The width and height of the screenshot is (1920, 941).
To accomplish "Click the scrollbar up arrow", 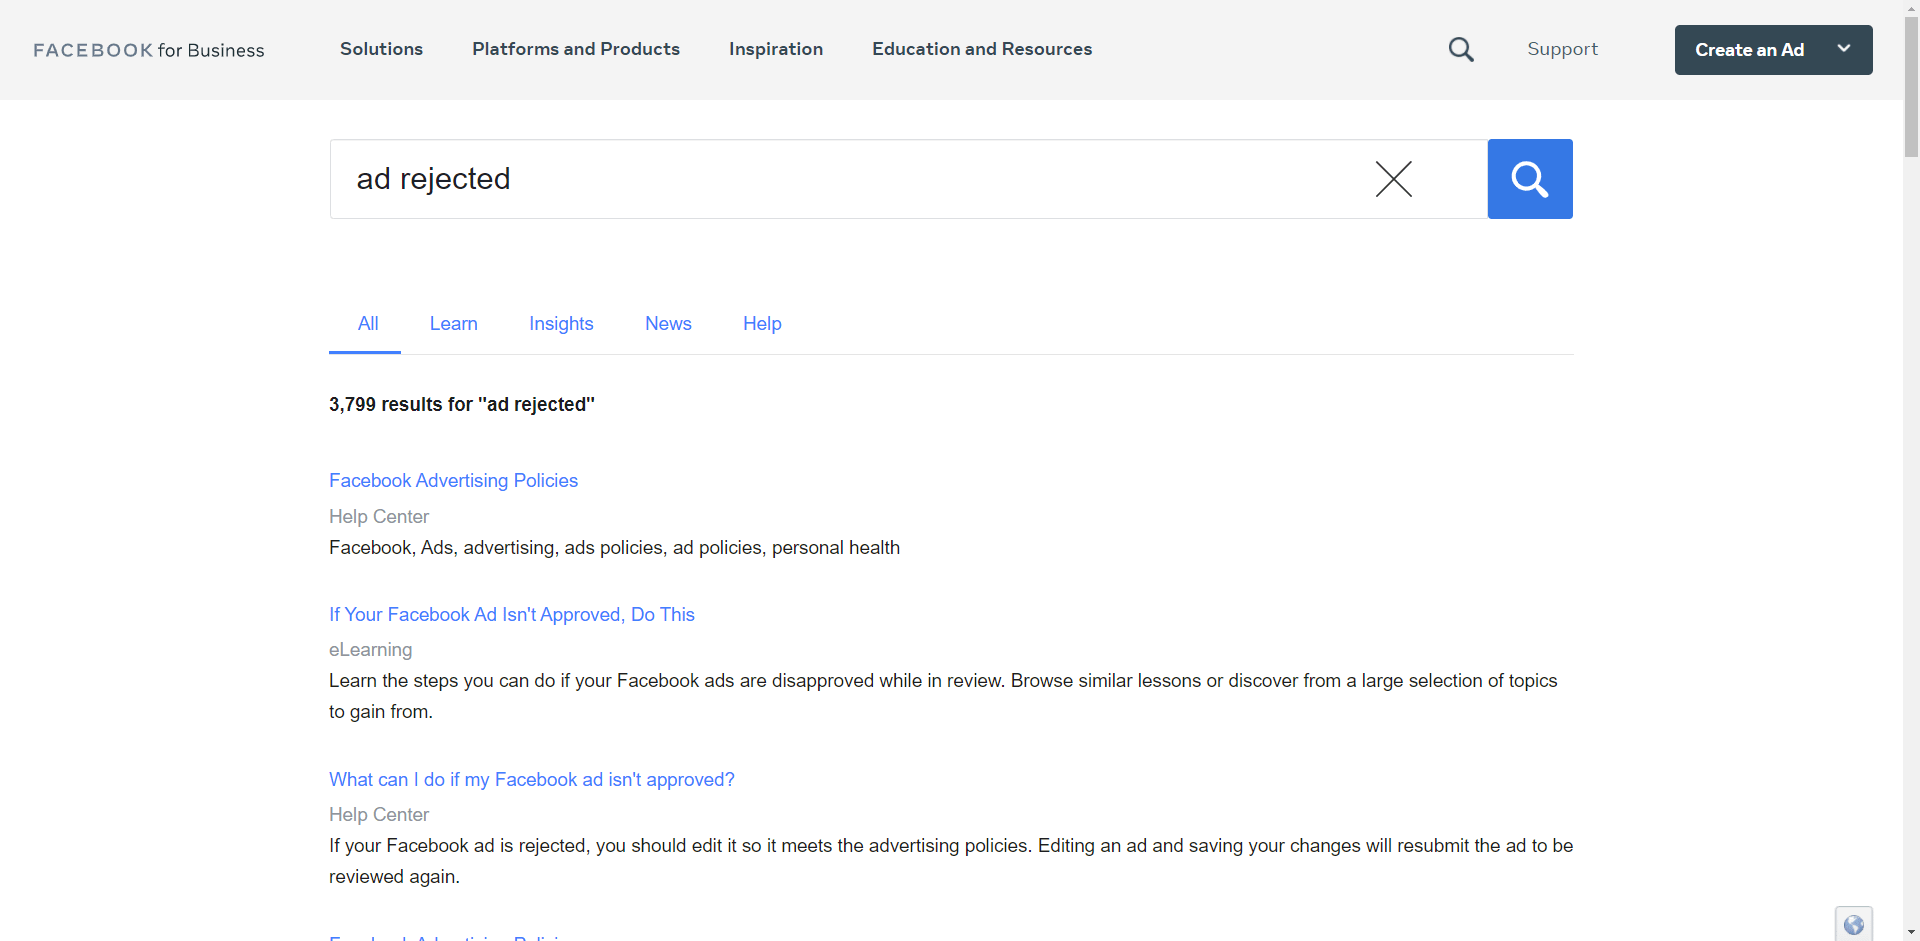I will 1911,7.
